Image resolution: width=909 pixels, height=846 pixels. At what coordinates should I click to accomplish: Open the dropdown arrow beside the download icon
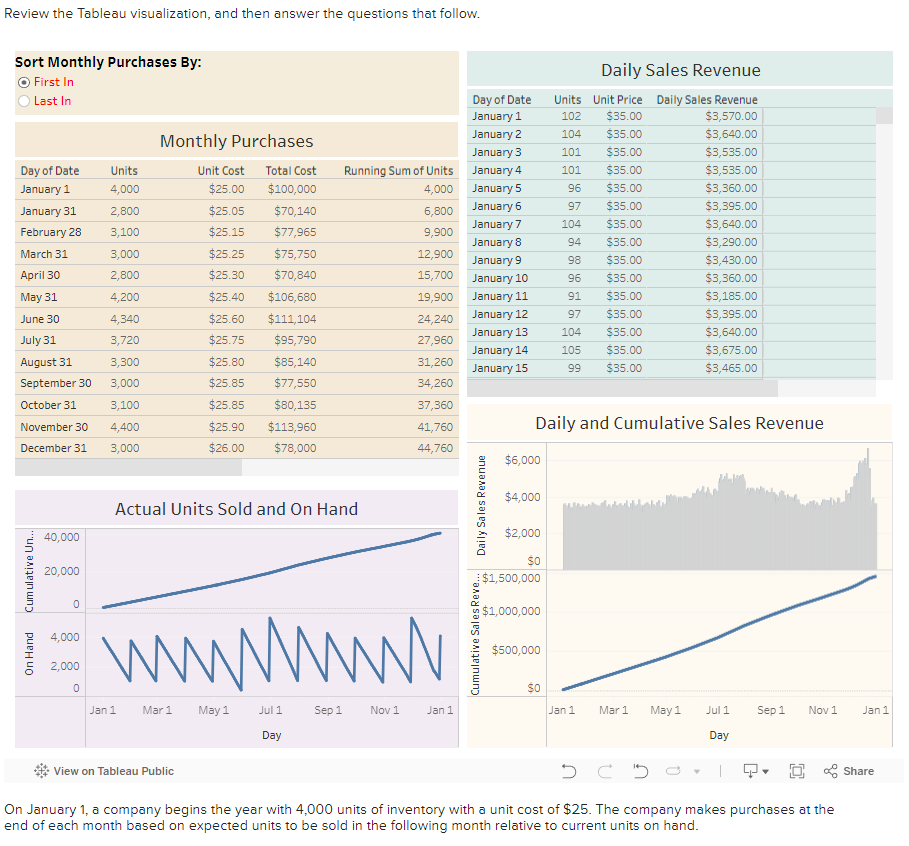765,771
